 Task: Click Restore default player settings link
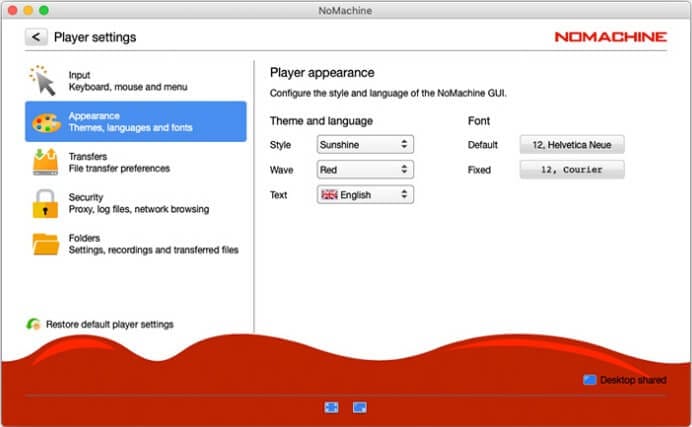(x=109, y=324)
